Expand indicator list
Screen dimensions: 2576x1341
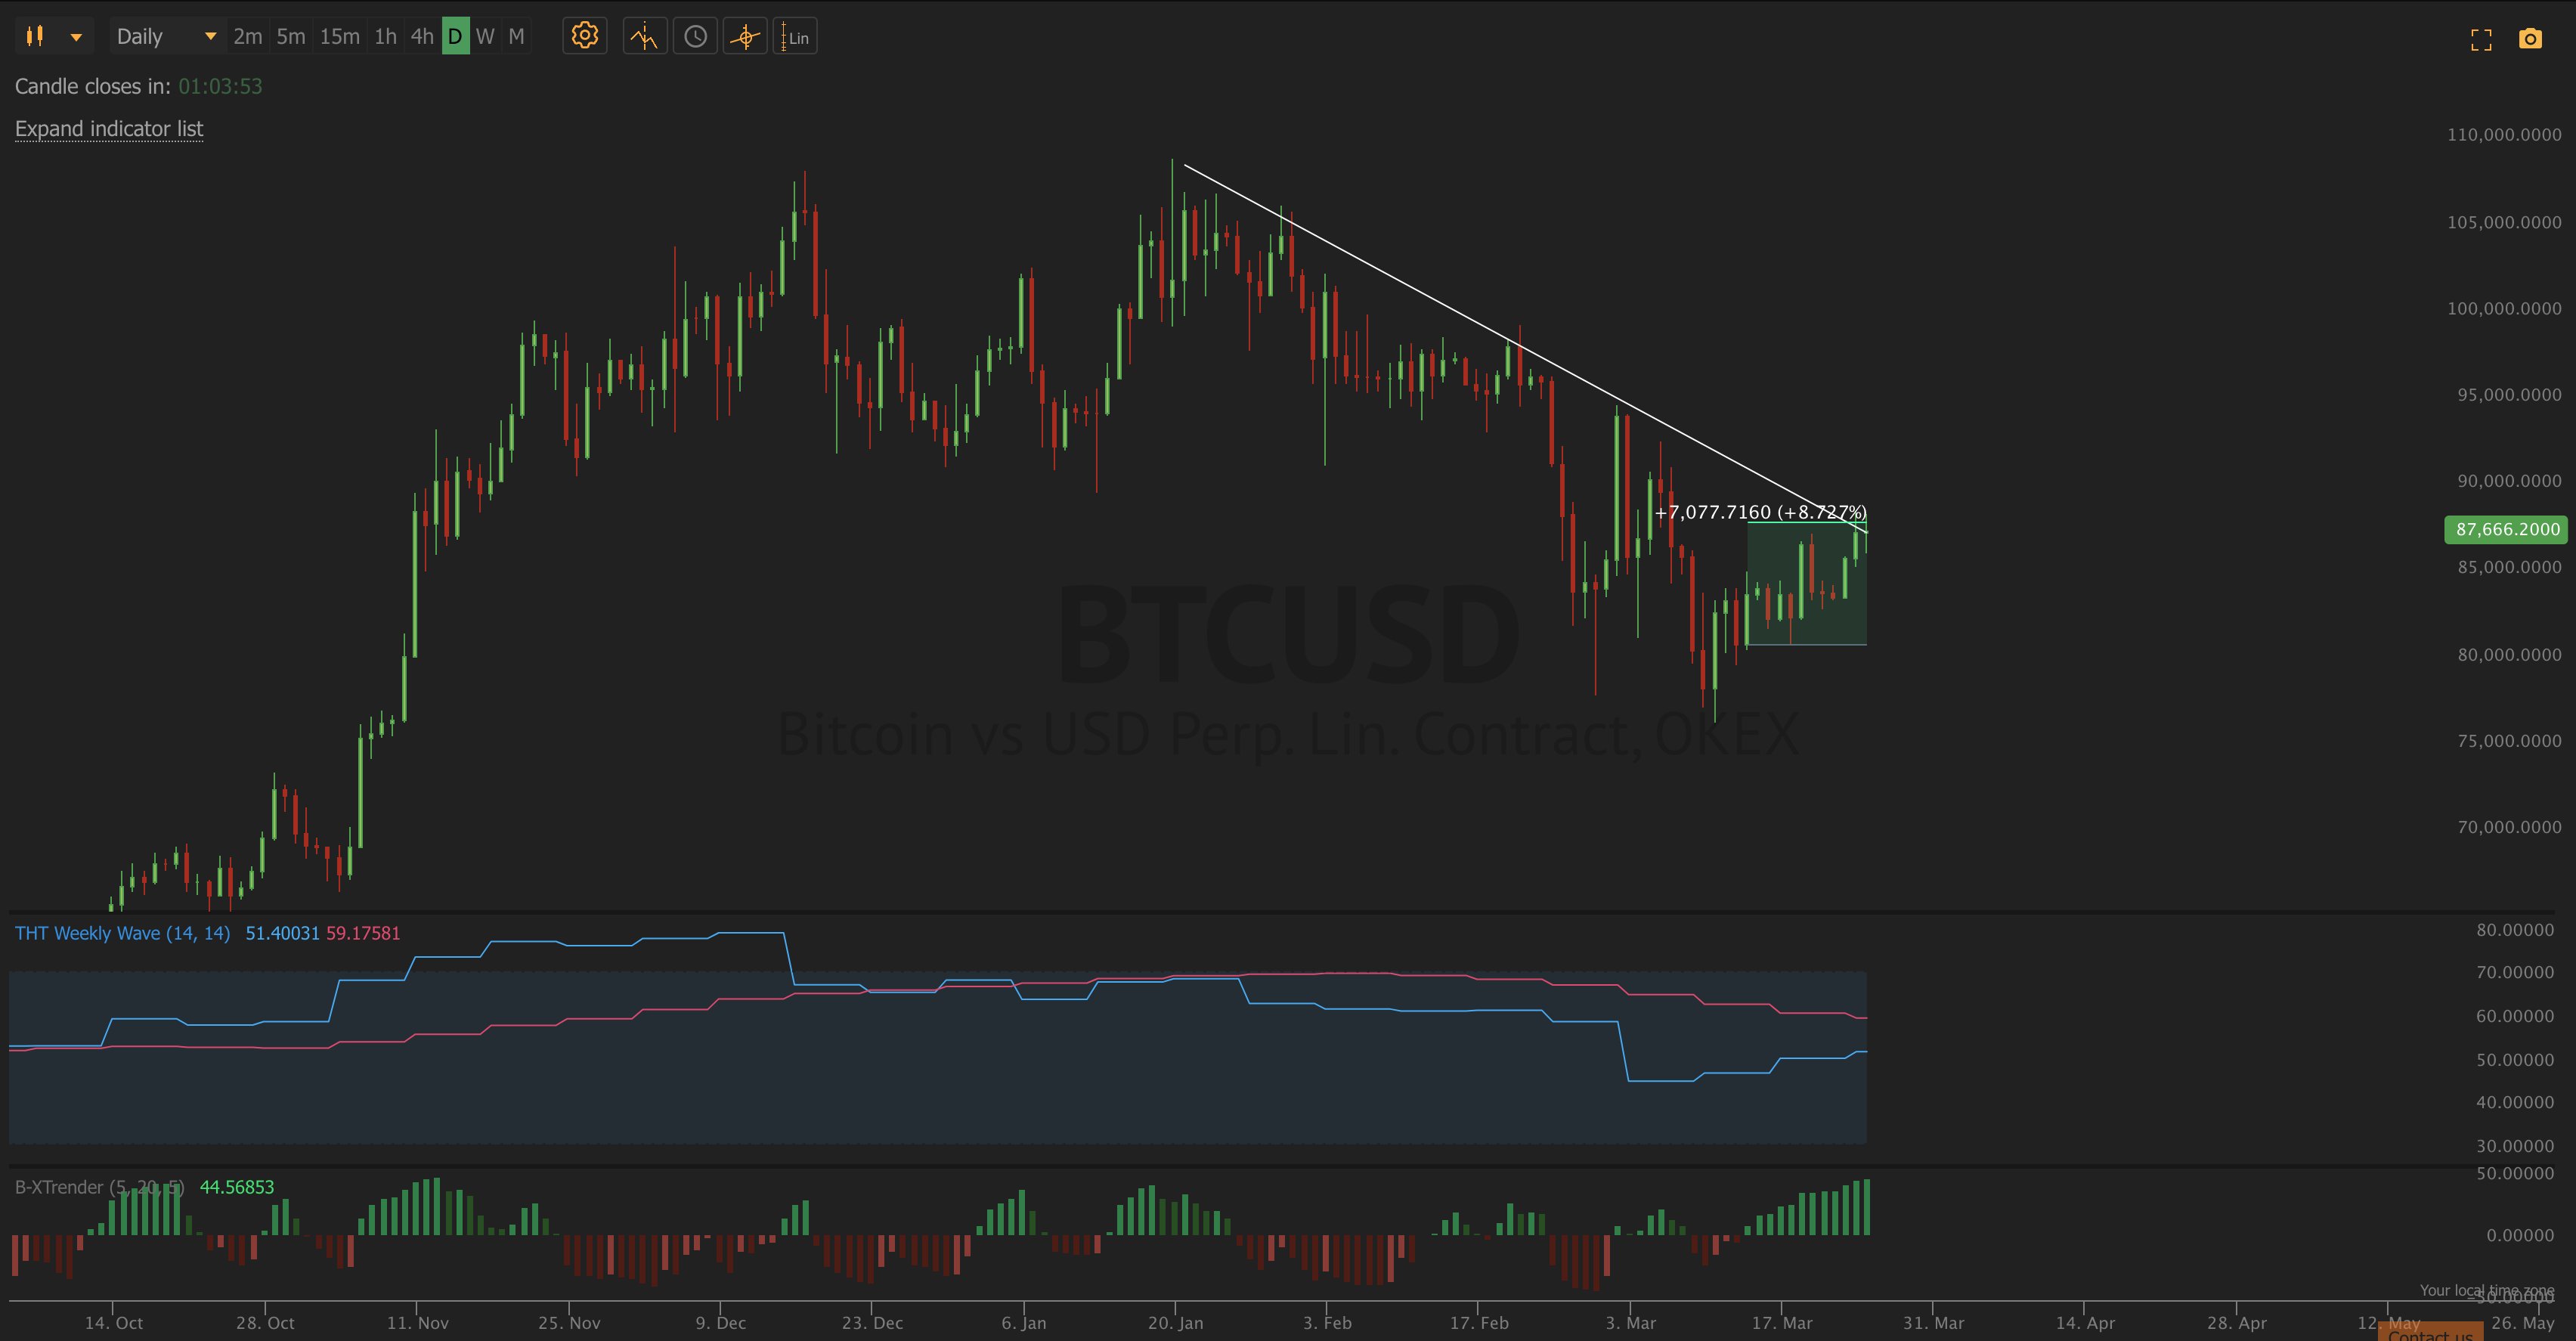[x=109, y=129]
